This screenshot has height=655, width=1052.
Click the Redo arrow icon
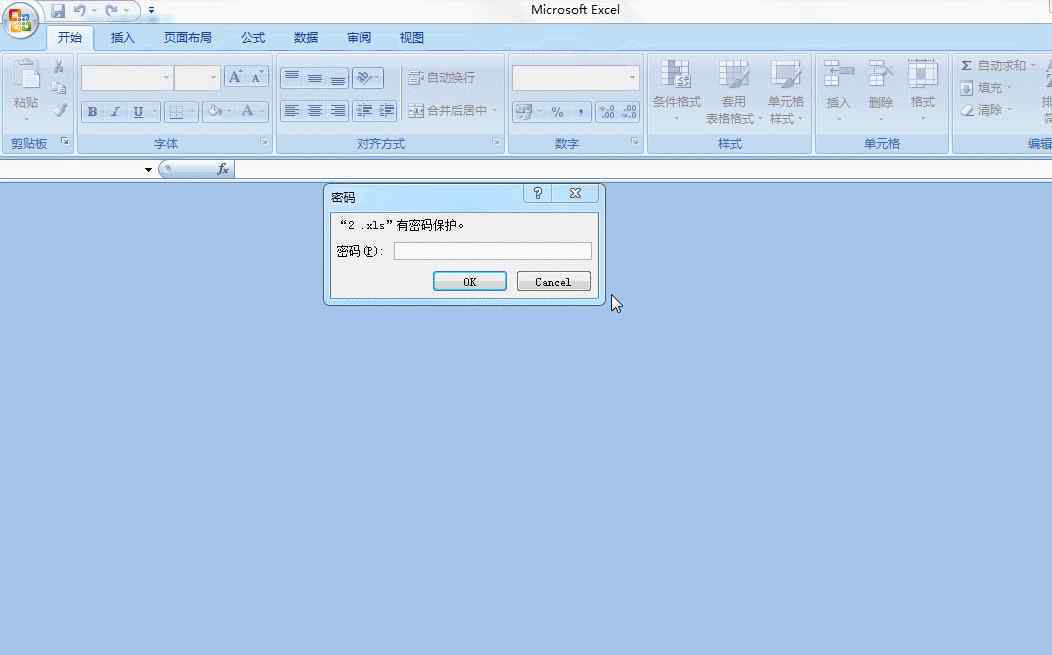point(111,11)
